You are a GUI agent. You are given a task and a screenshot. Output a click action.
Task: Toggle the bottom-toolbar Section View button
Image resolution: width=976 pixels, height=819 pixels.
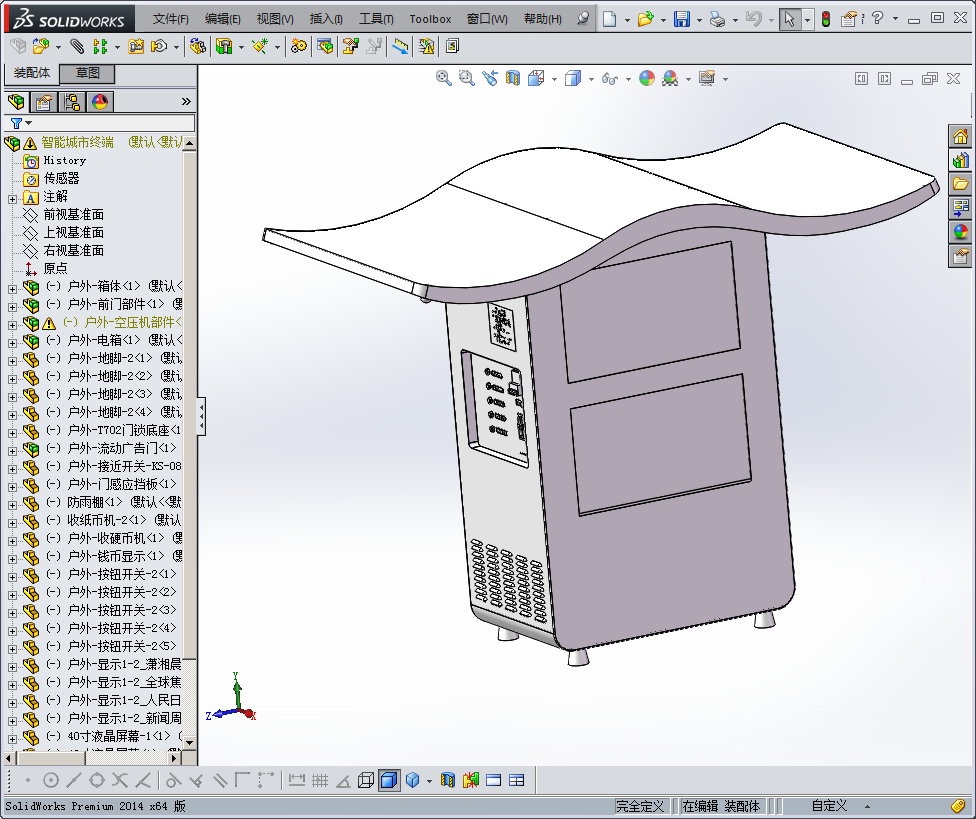point(448,780)
